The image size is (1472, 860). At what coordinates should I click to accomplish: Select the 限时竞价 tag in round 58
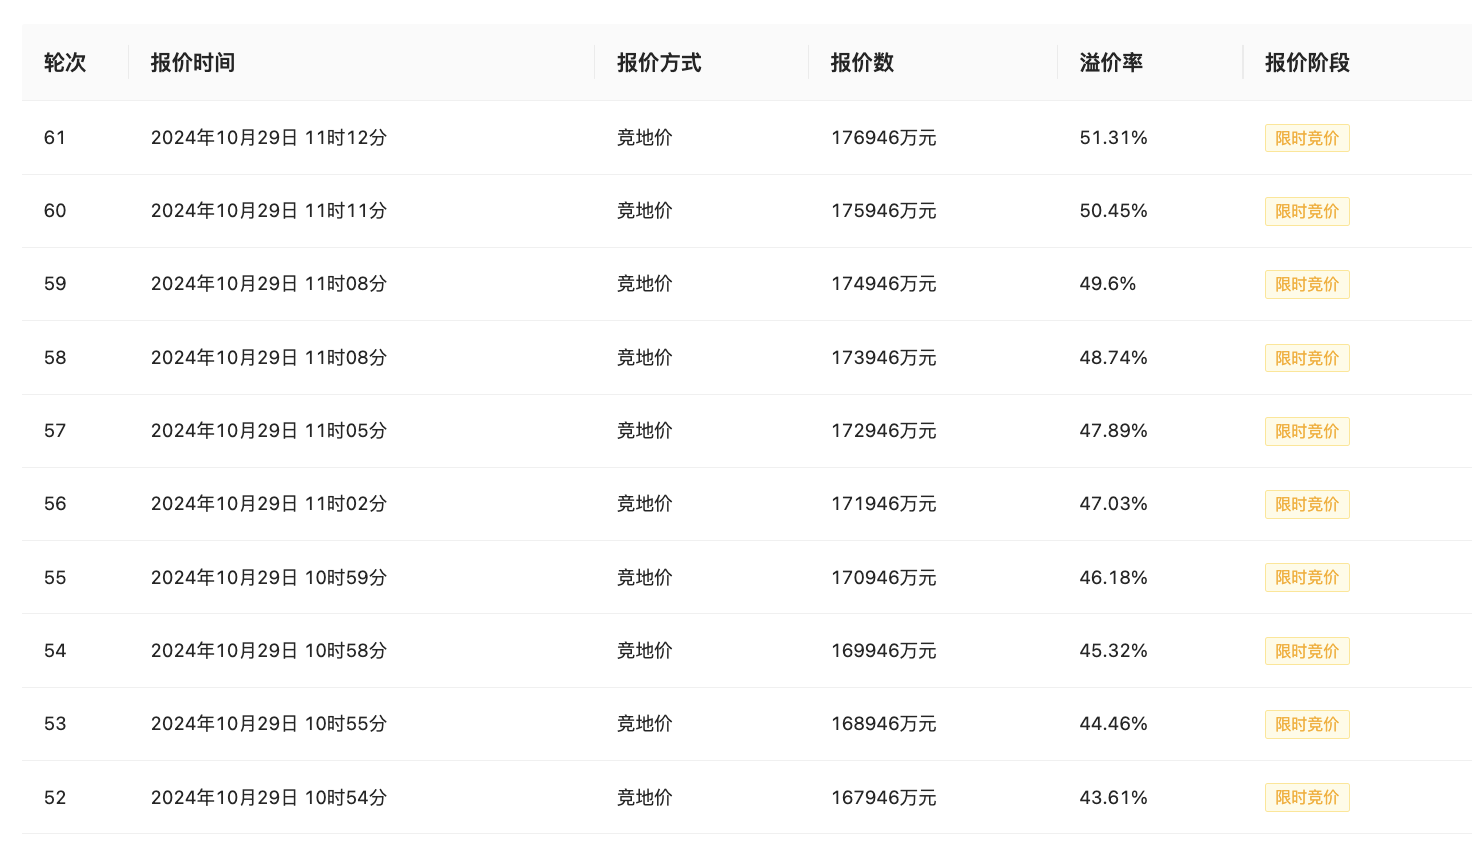point(1306,358)
